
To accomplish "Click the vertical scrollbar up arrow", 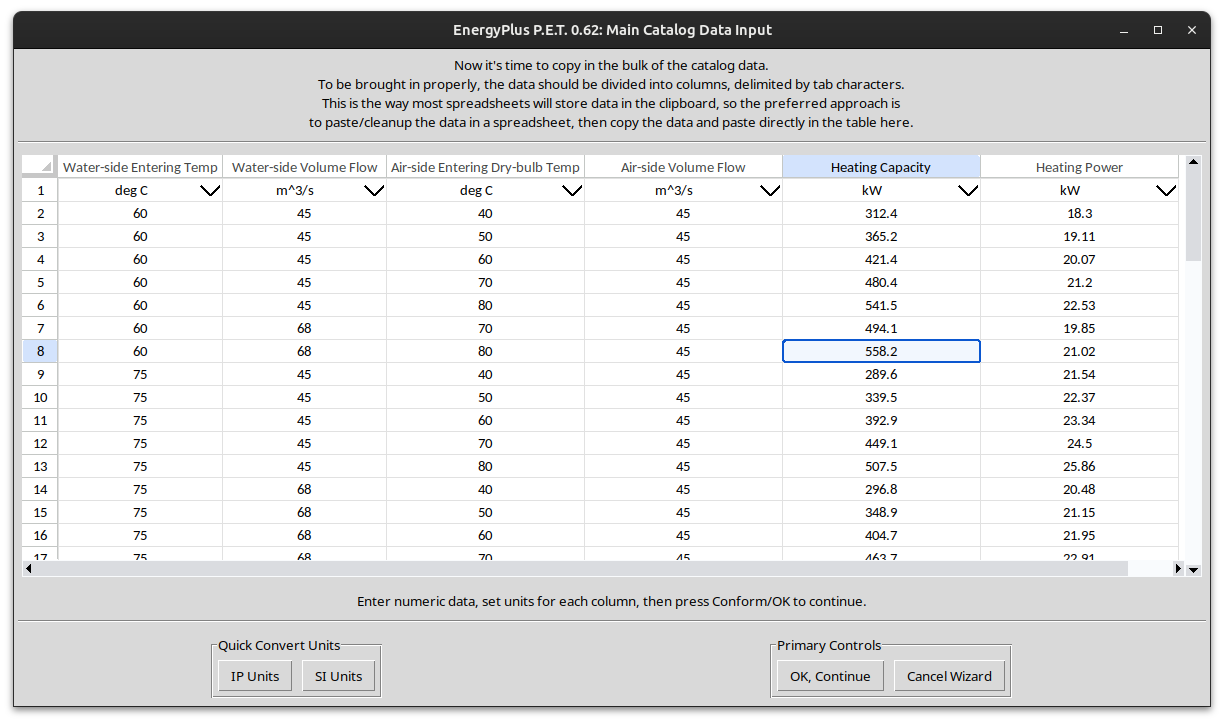I will (1192, 162).
